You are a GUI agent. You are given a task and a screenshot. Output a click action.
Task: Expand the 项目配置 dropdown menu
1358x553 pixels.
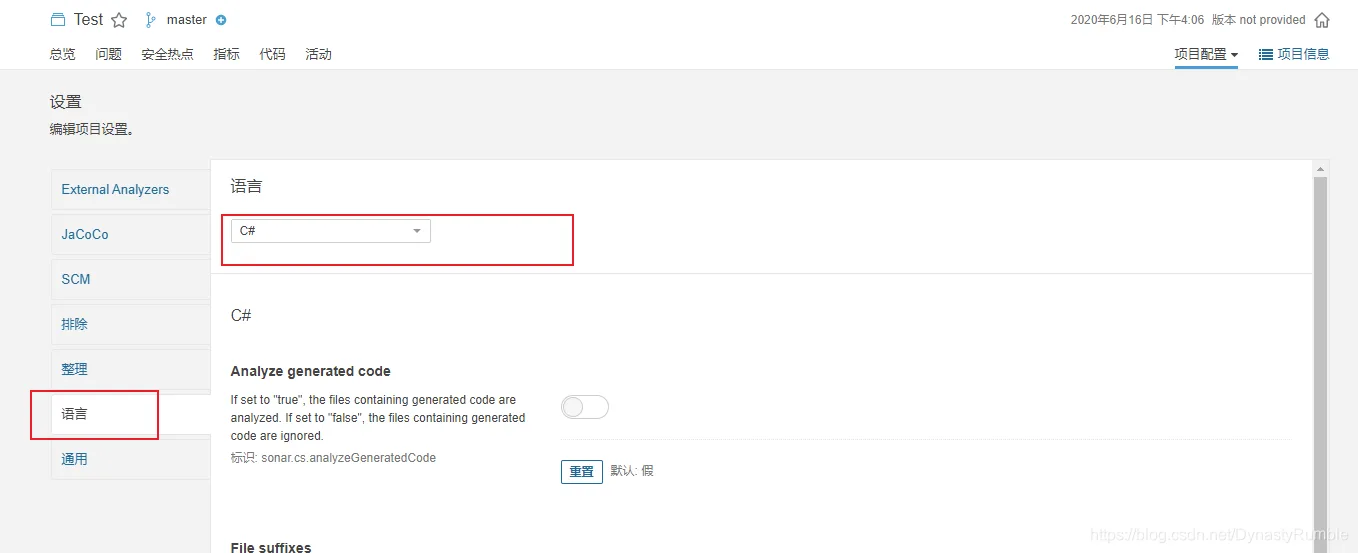(x=1206, y=55)
